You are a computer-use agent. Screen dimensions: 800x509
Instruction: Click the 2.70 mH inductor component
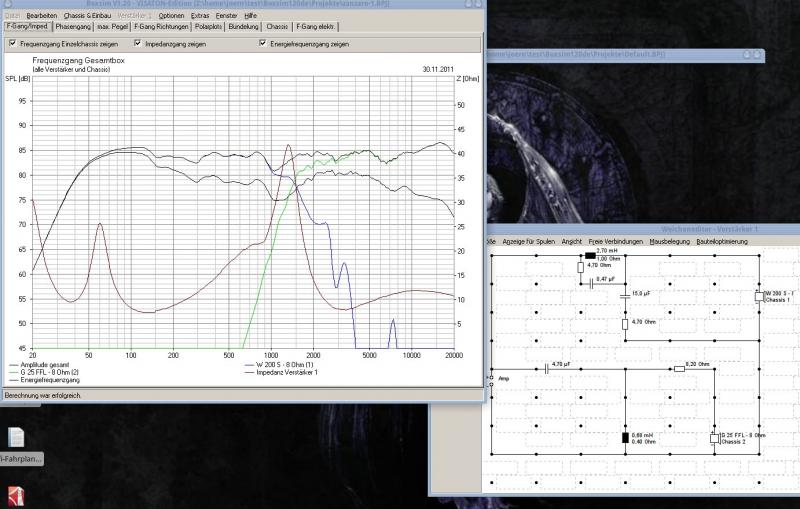click(591, 256)
